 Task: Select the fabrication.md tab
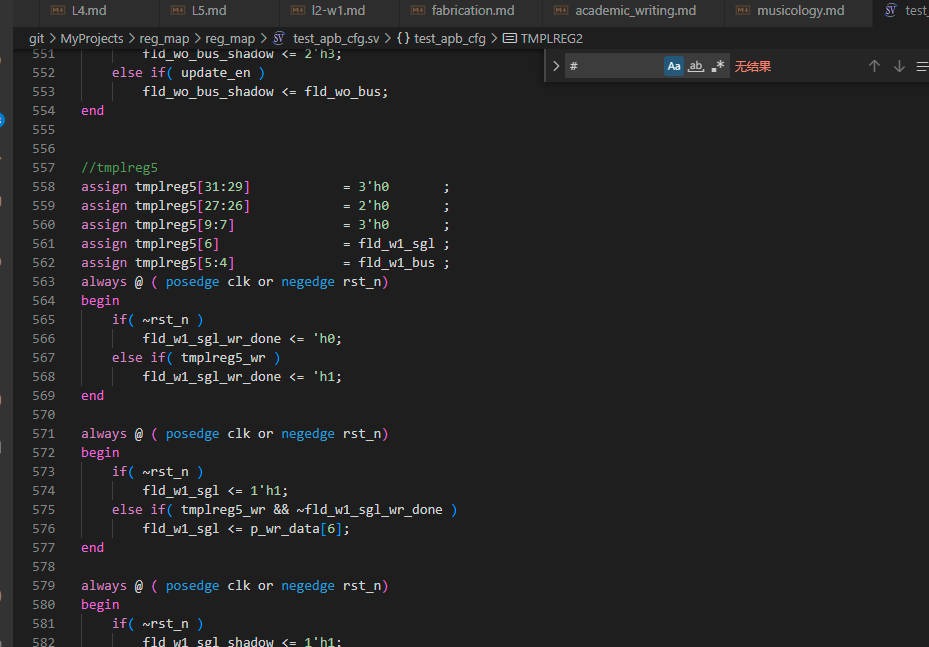472,11
